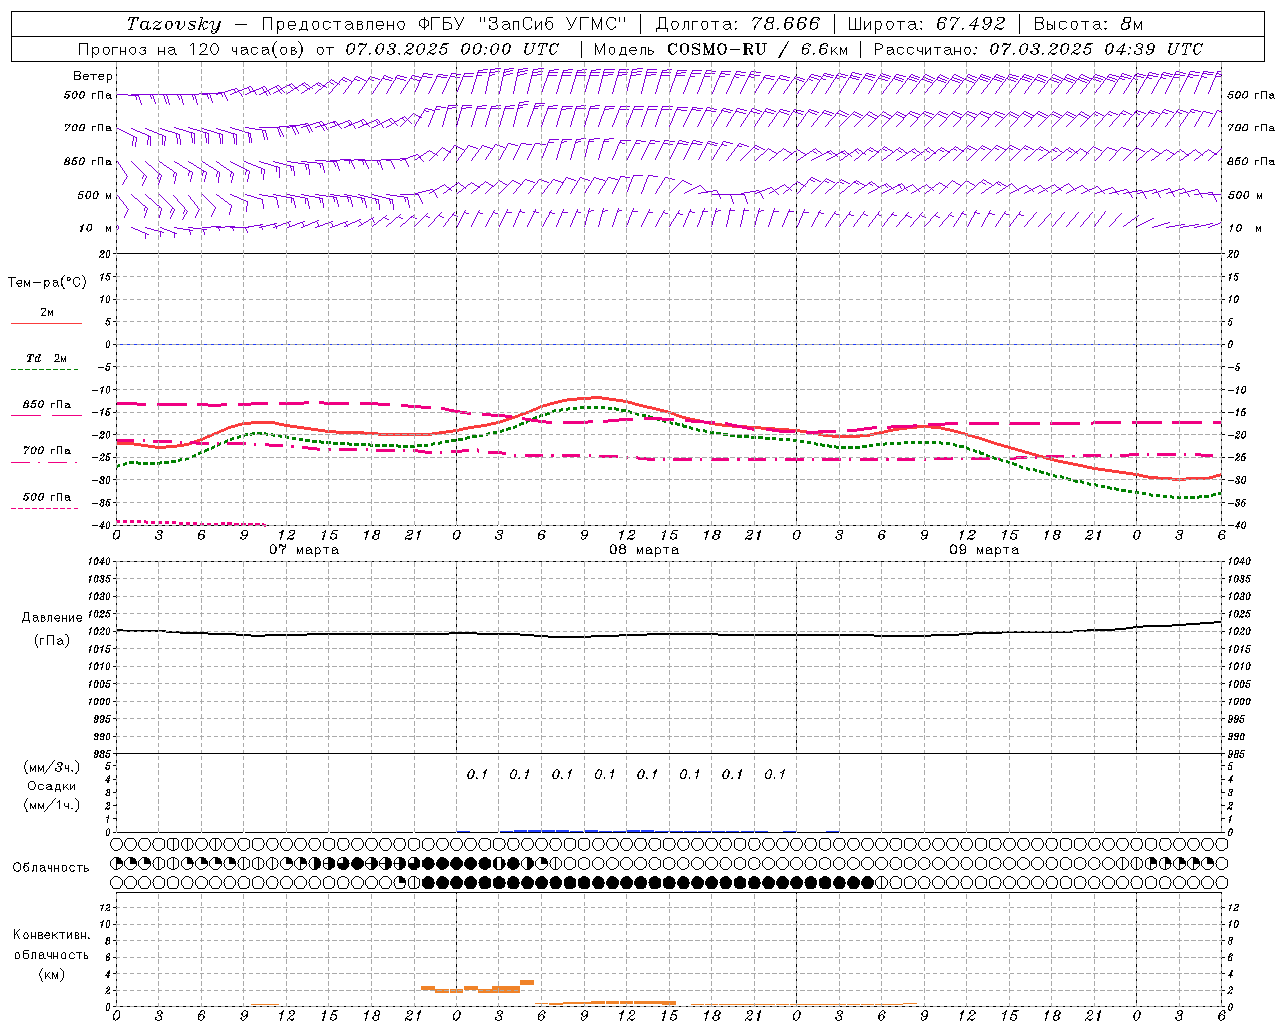The width and height of the screenshot is (1280, 1024).
Task: Click the Рассчитано: 07.03.2025 04:39 UTC timestamp
Action: (x=1038, y=49)
